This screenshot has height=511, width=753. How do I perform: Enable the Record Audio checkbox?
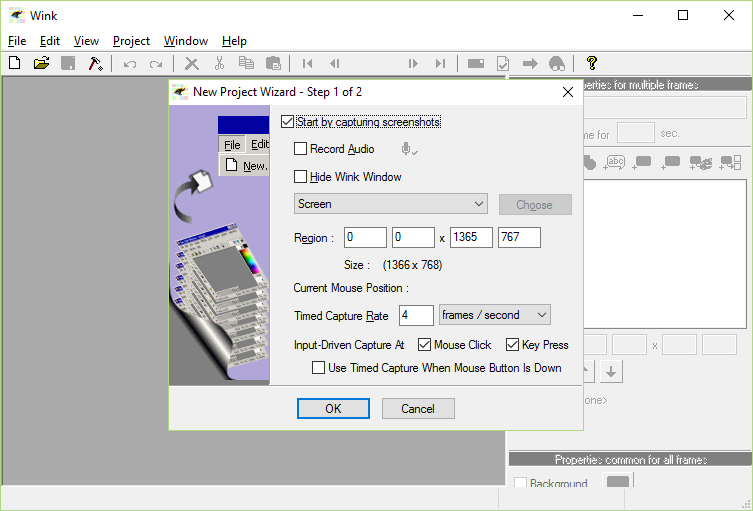300,149
